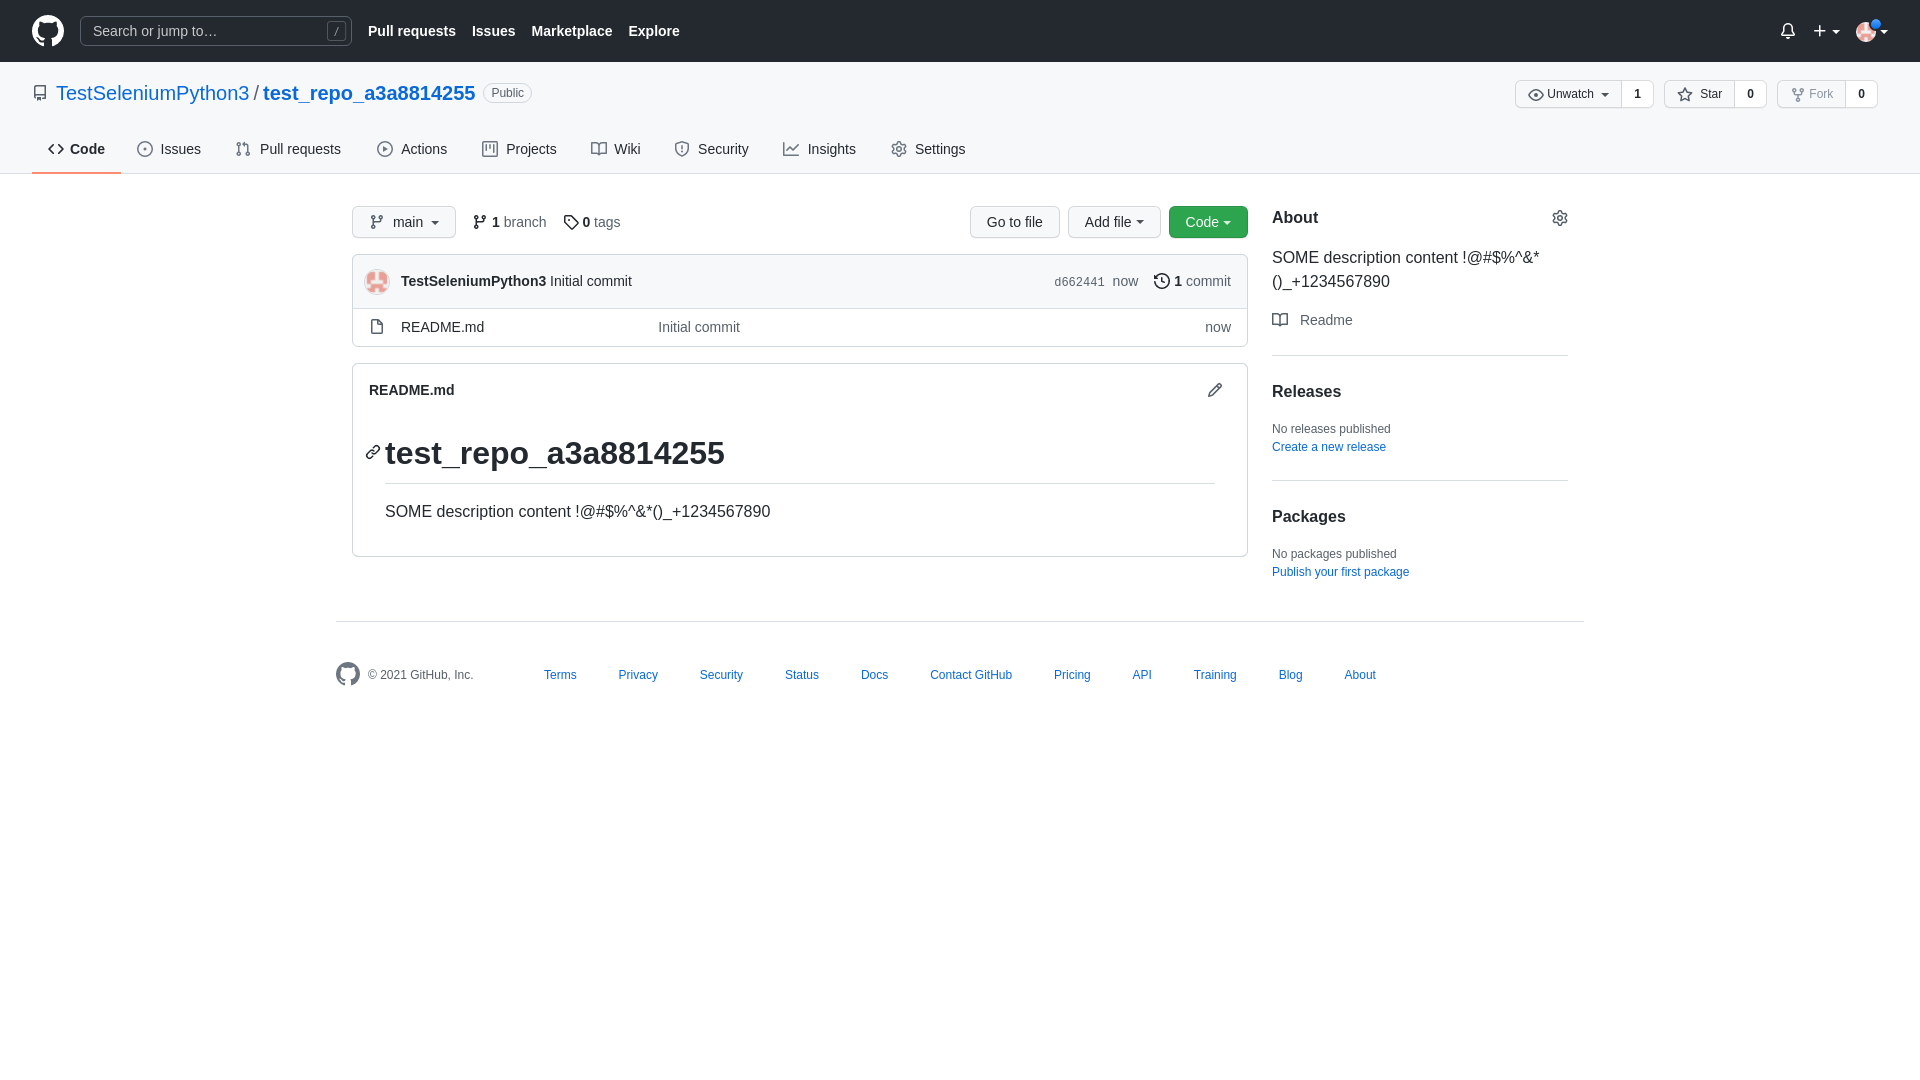Open the 1 commit history link
The height and width of the screenshot is (1080, 1920).
(x=1192, y=281)
